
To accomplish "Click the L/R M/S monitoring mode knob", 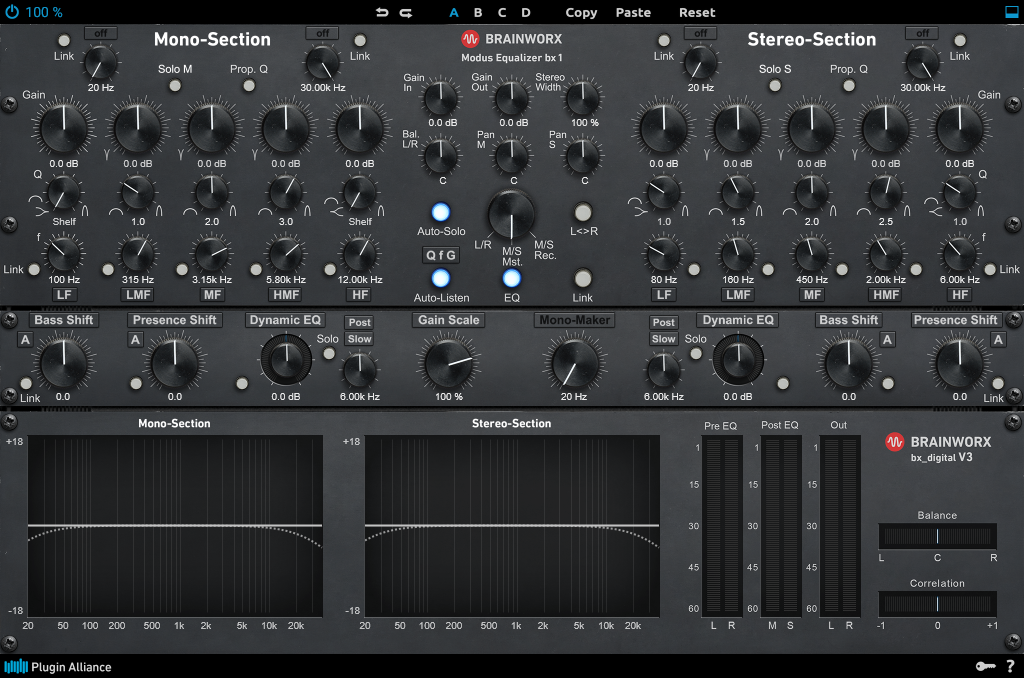I will (511, 214).
